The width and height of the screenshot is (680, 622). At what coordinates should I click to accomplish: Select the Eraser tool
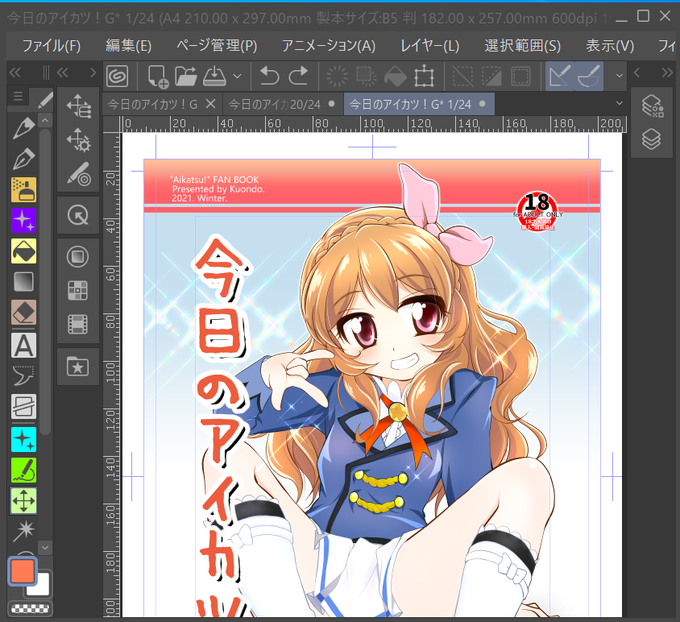point(23,313)
